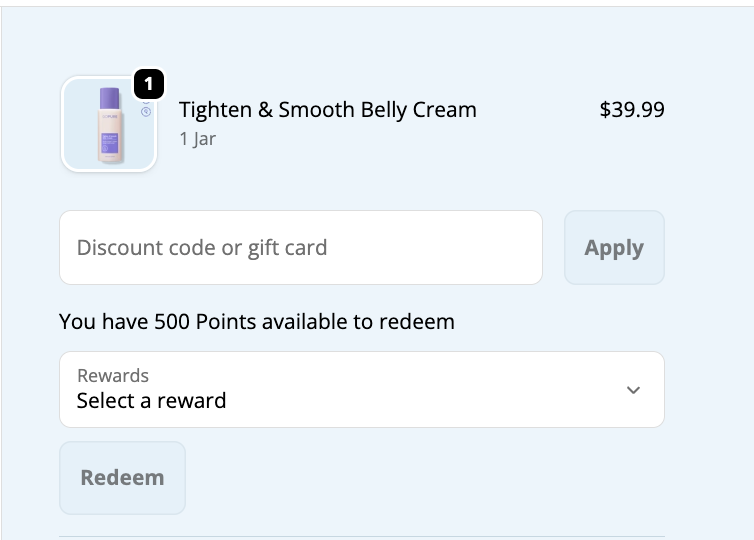Click the word redeem in points message
754x540 pixels.
419,322
